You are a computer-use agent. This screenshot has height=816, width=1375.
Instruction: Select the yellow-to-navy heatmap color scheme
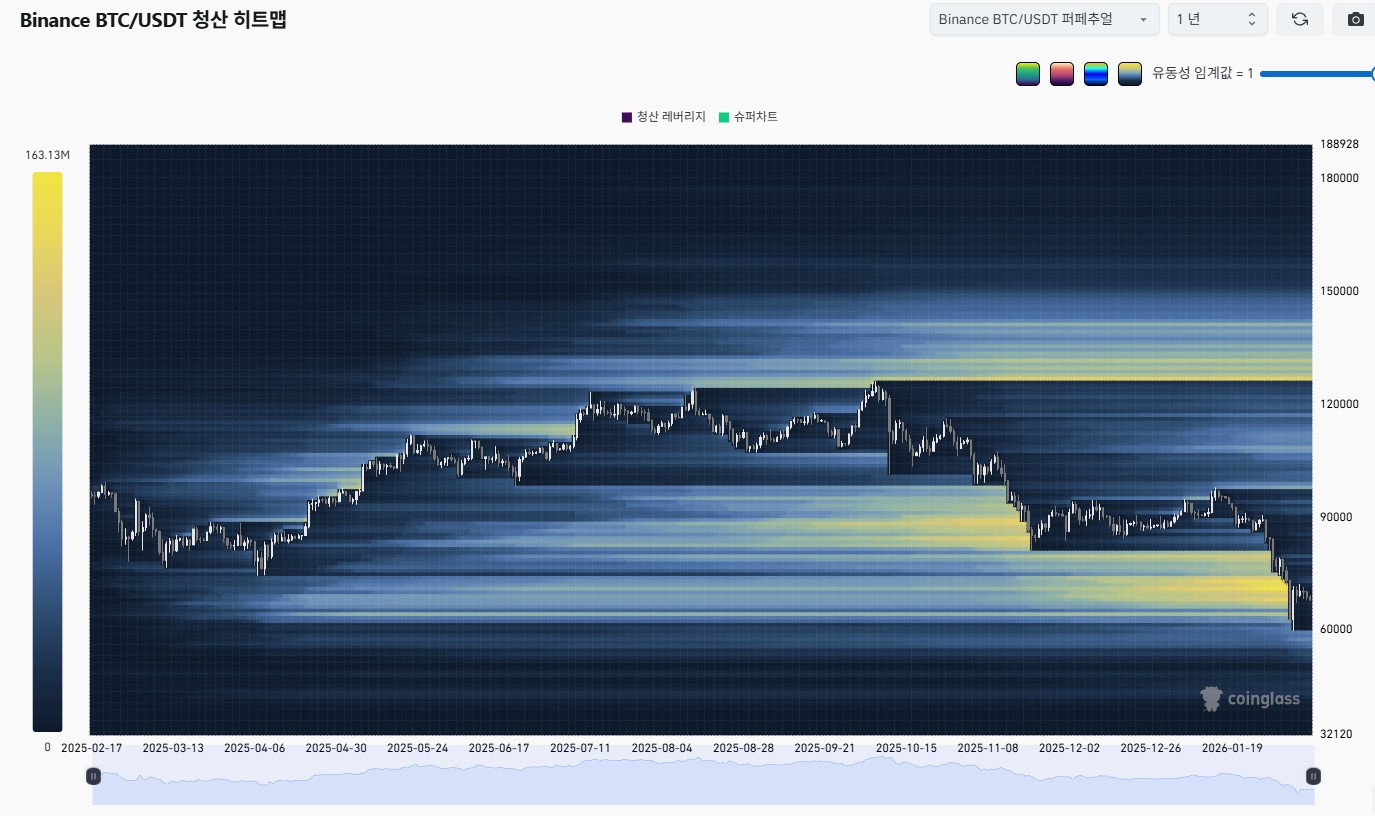coord(1130,74)
